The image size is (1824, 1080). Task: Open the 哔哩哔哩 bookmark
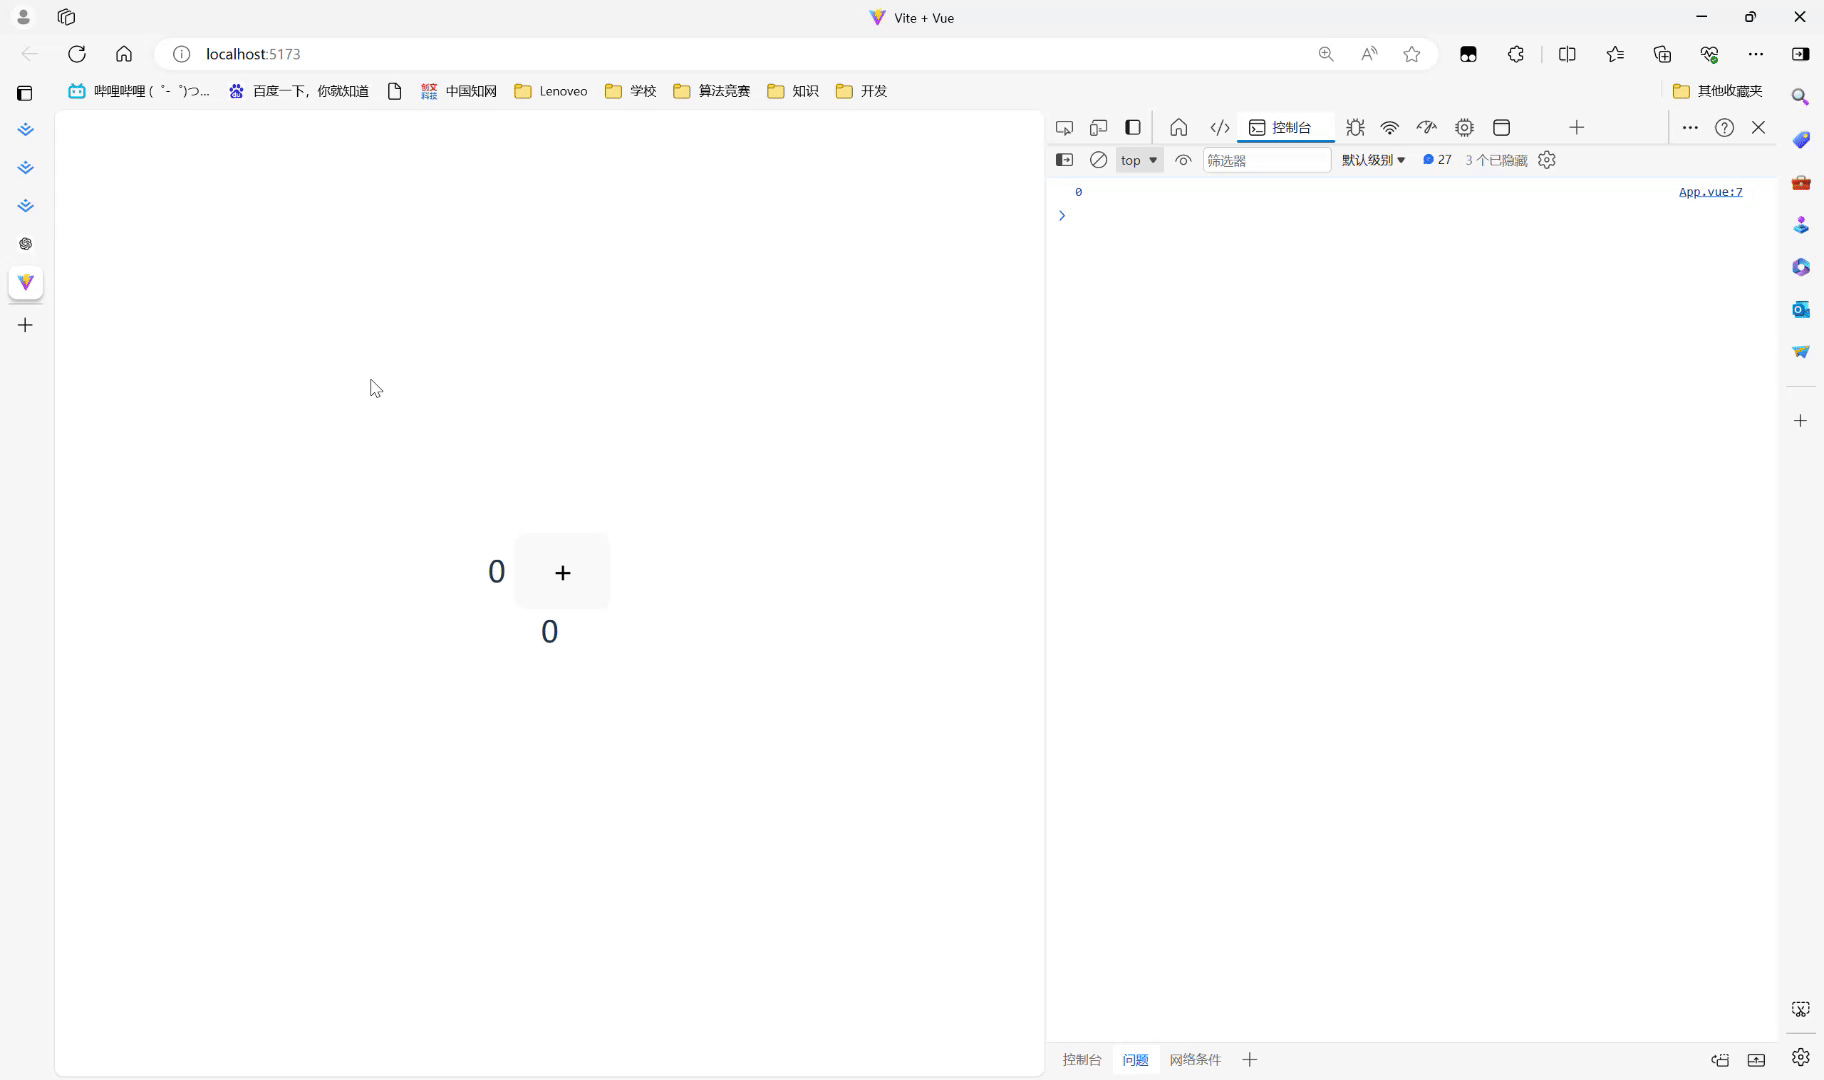(139, 91)
